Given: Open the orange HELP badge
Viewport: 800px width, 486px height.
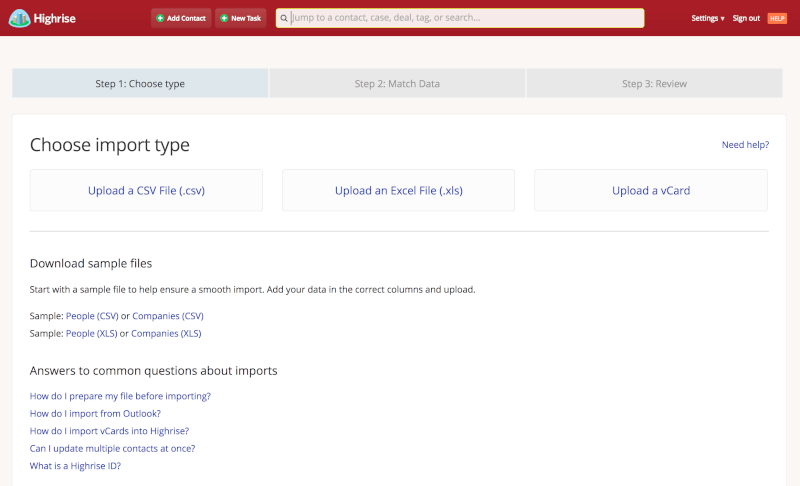Looking at the screenshot, I should (x=777, y=18).
